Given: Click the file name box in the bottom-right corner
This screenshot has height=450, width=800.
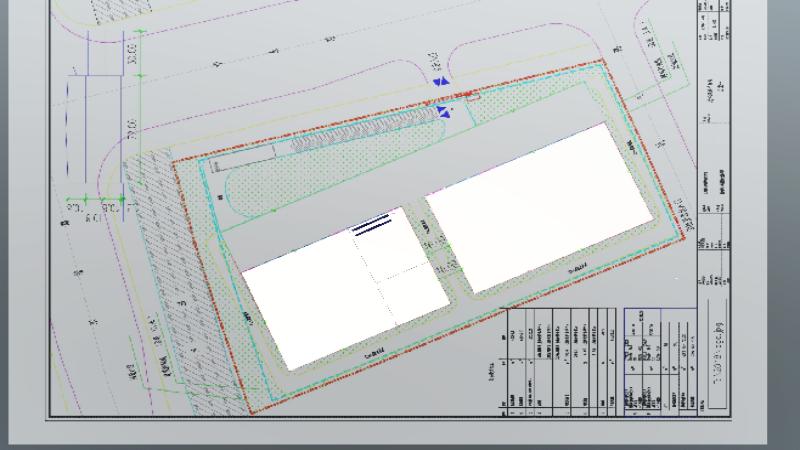Looking at the screenshot, I should (714, 352).
